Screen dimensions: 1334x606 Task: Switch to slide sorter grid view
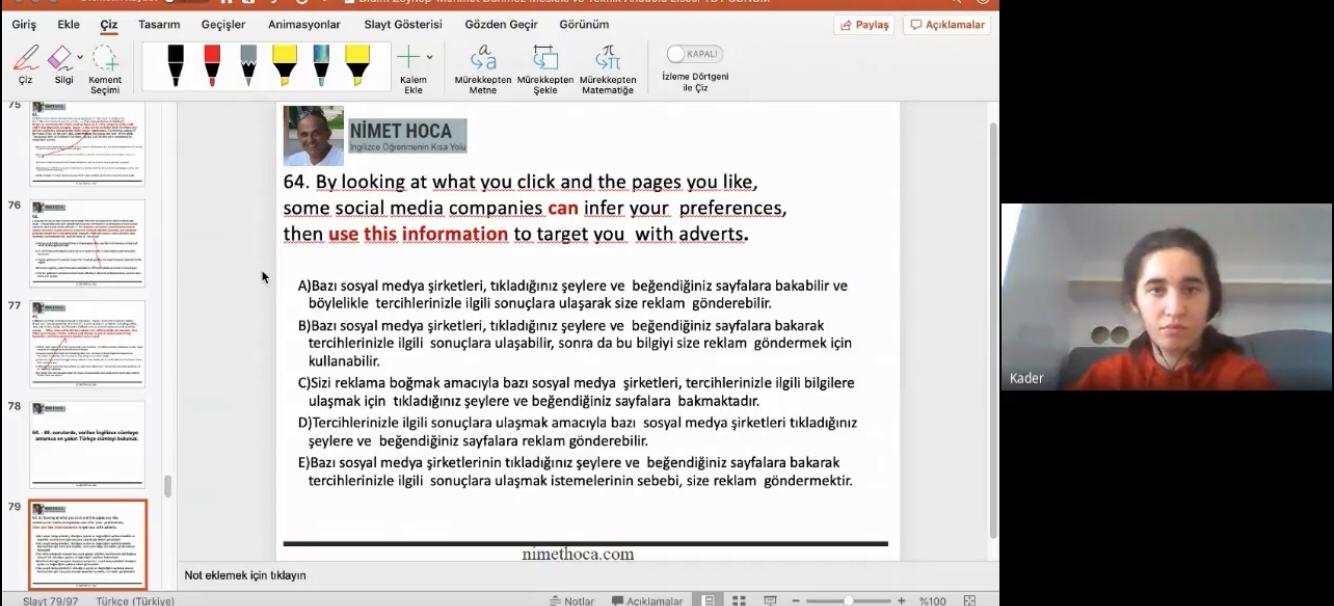(739, 600)
